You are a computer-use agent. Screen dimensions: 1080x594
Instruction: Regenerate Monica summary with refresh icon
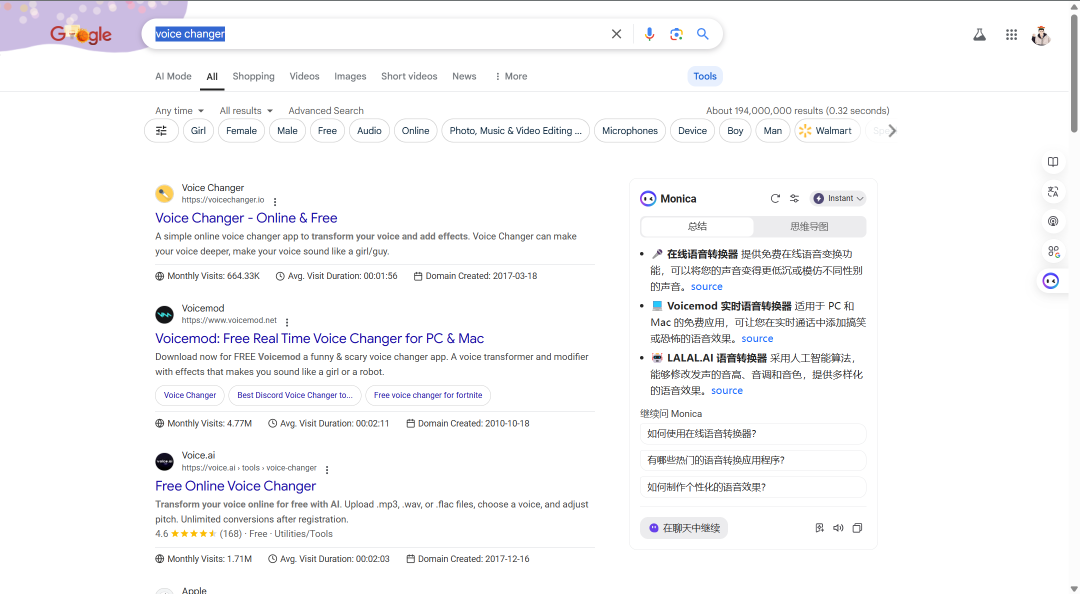(x=775, y=198)
